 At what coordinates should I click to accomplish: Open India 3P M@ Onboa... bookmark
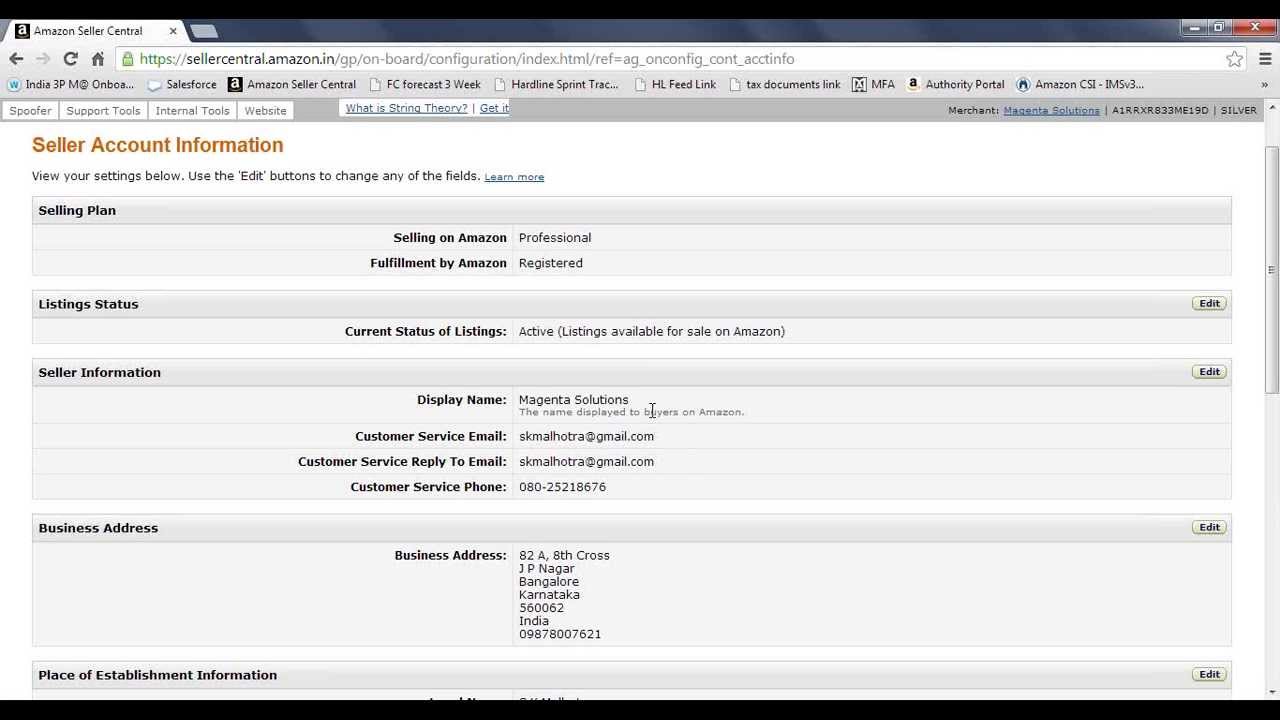tap(70, 84)
